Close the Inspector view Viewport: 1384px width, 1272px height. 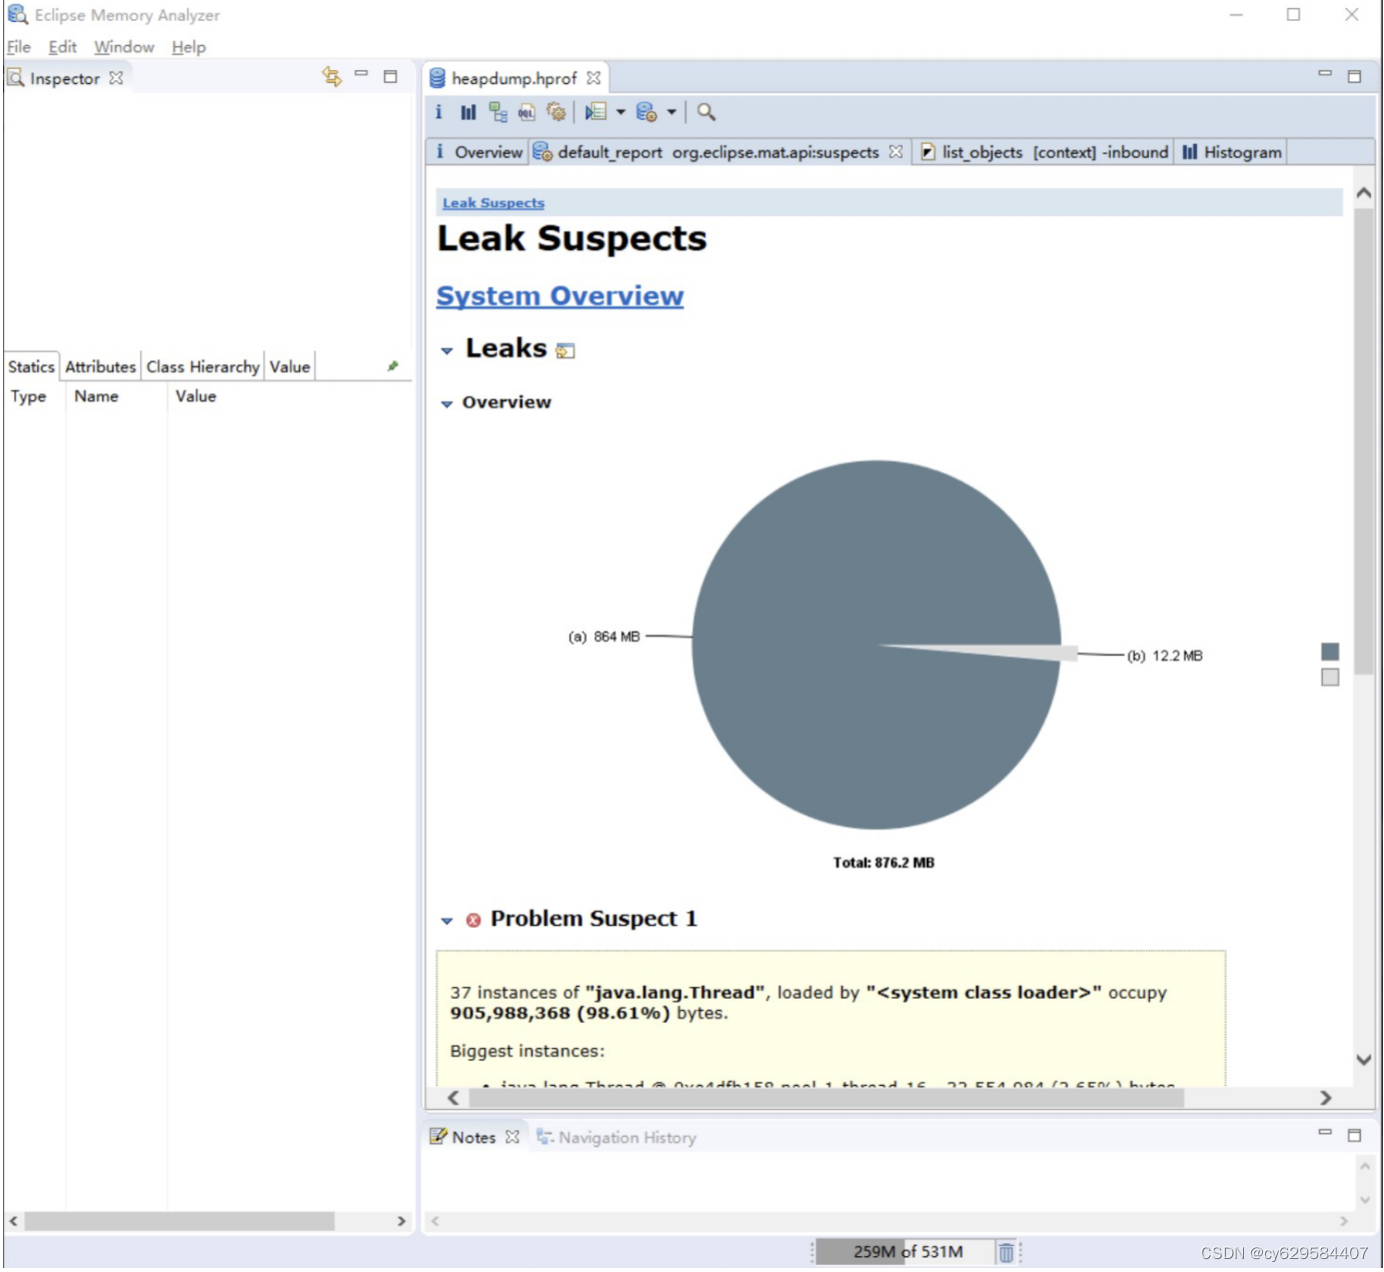pos(116,78)
